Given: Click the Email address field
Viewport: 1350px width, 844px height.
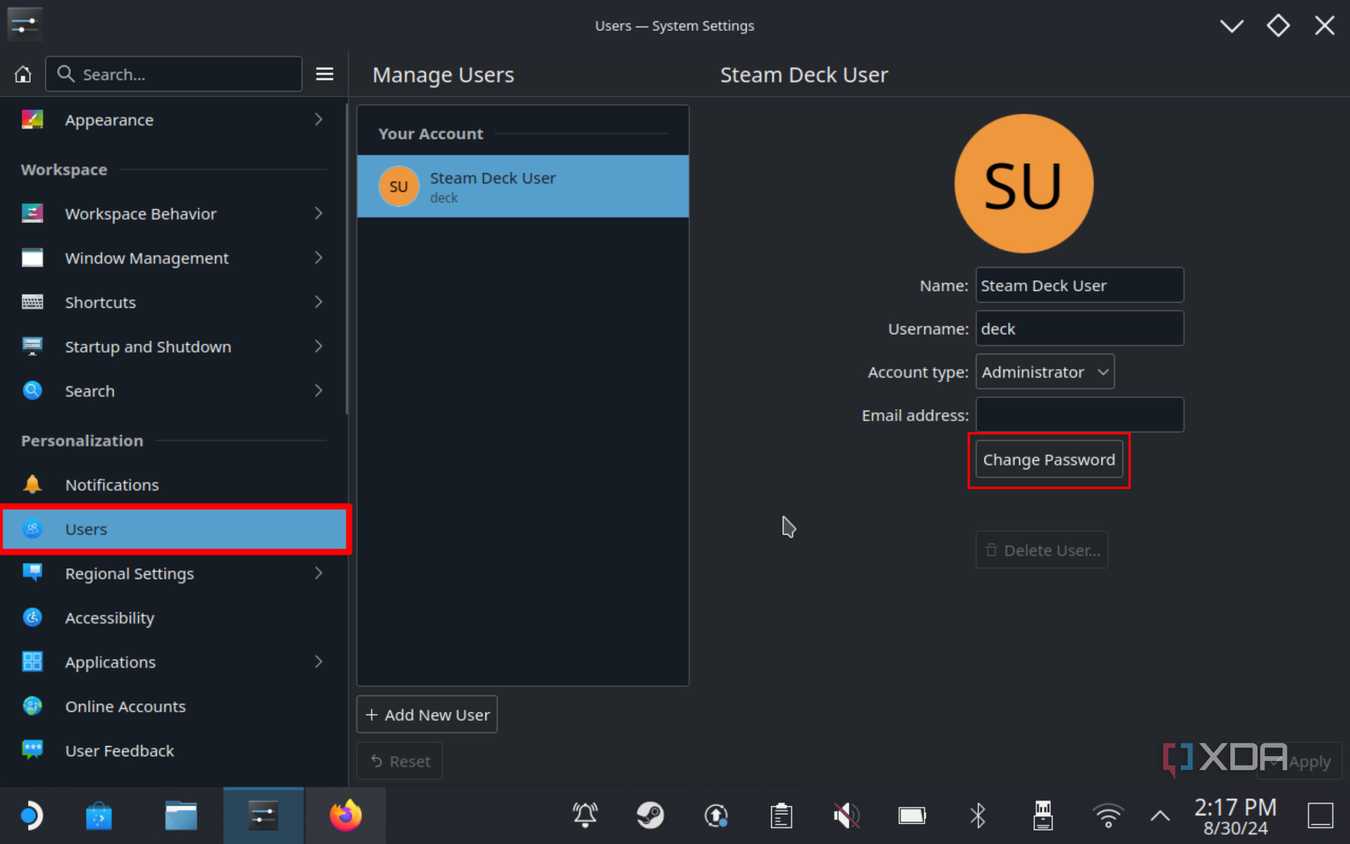Looking at the screenshot, I should point(1080,415).
